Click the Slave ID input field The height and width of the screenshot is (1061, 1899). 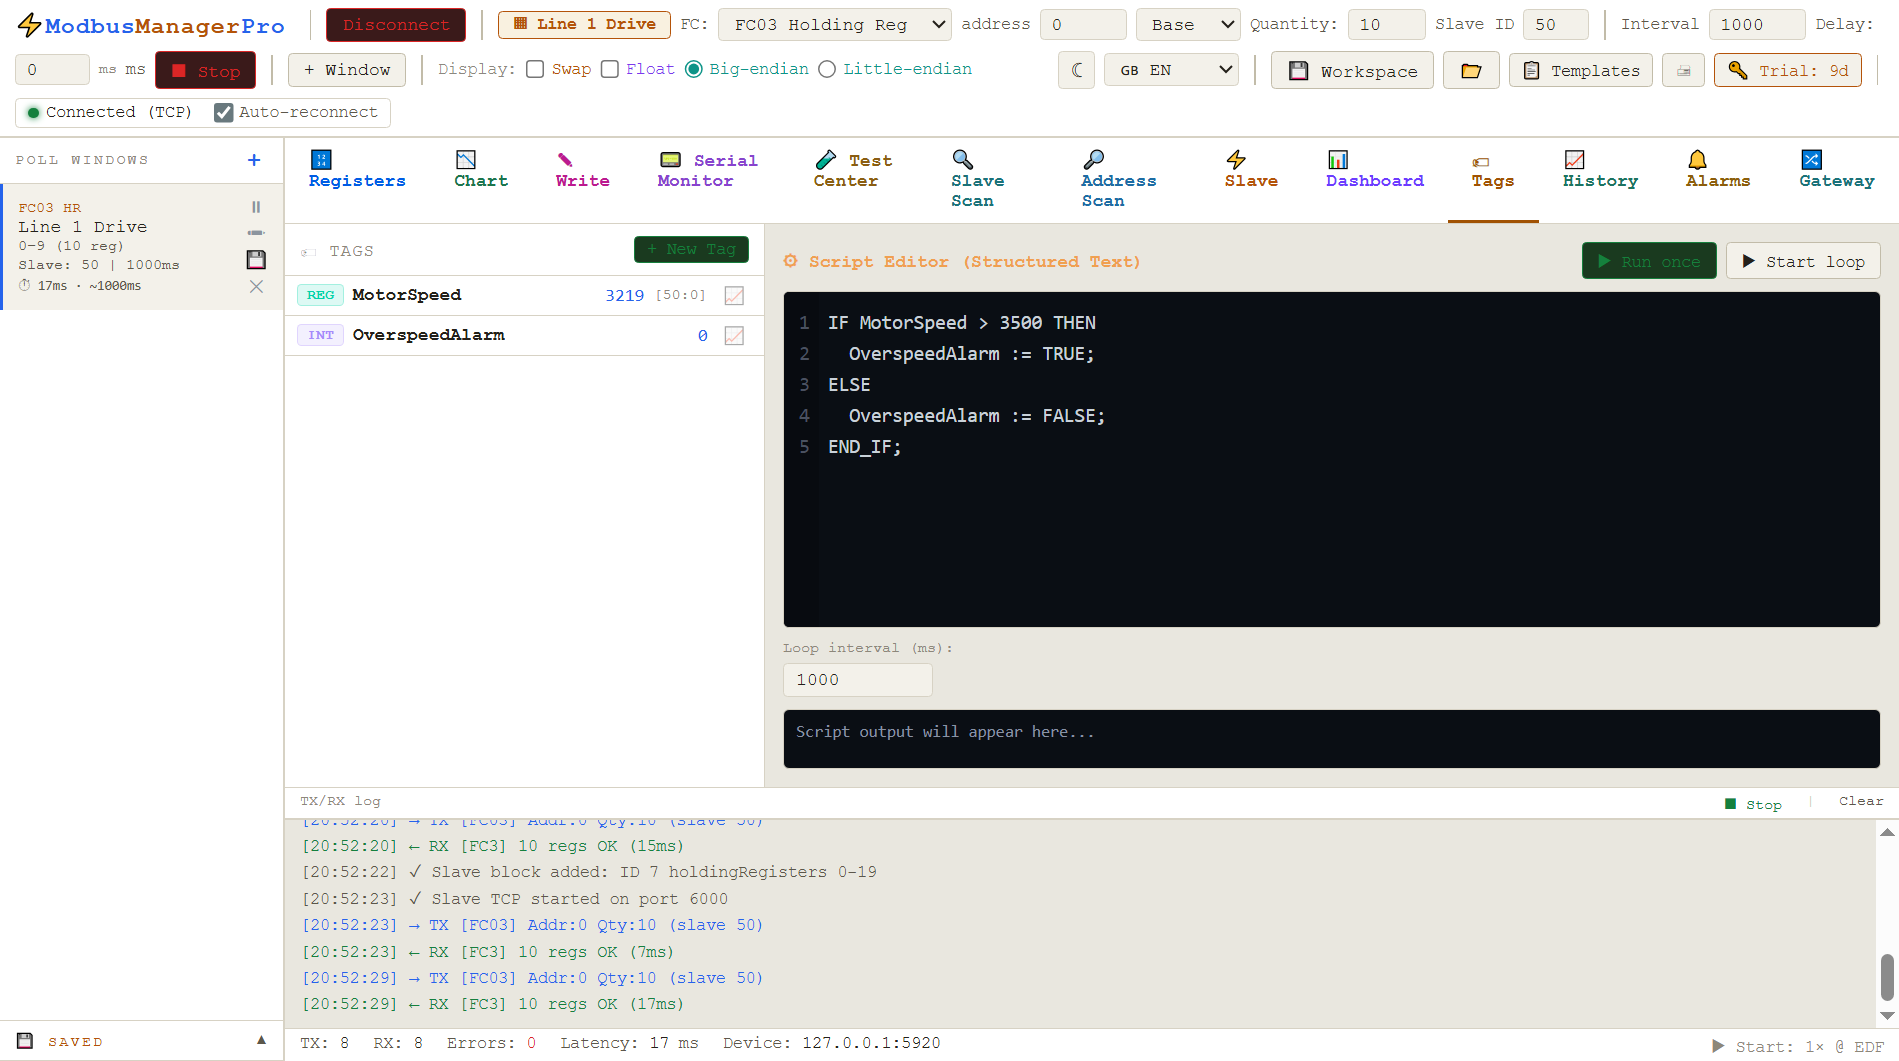click(x=1555, y=24)
